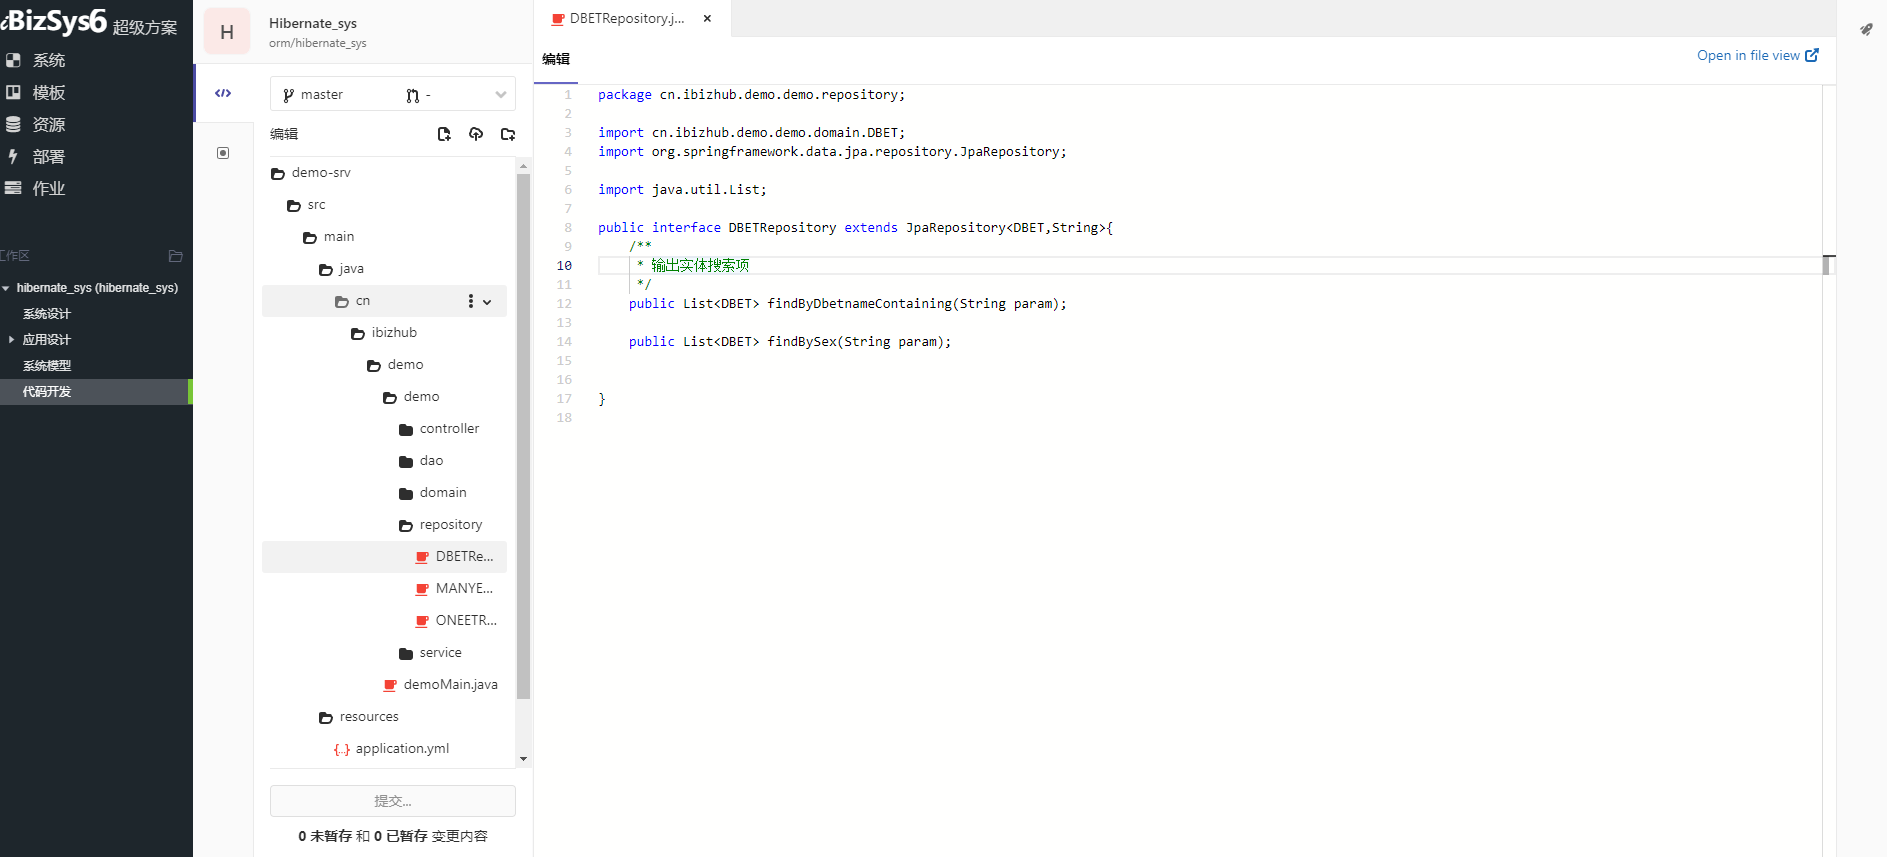The width and height of the screenshot is (1887, 857).
Task: Create a new file in the tree
Action: 444,134
